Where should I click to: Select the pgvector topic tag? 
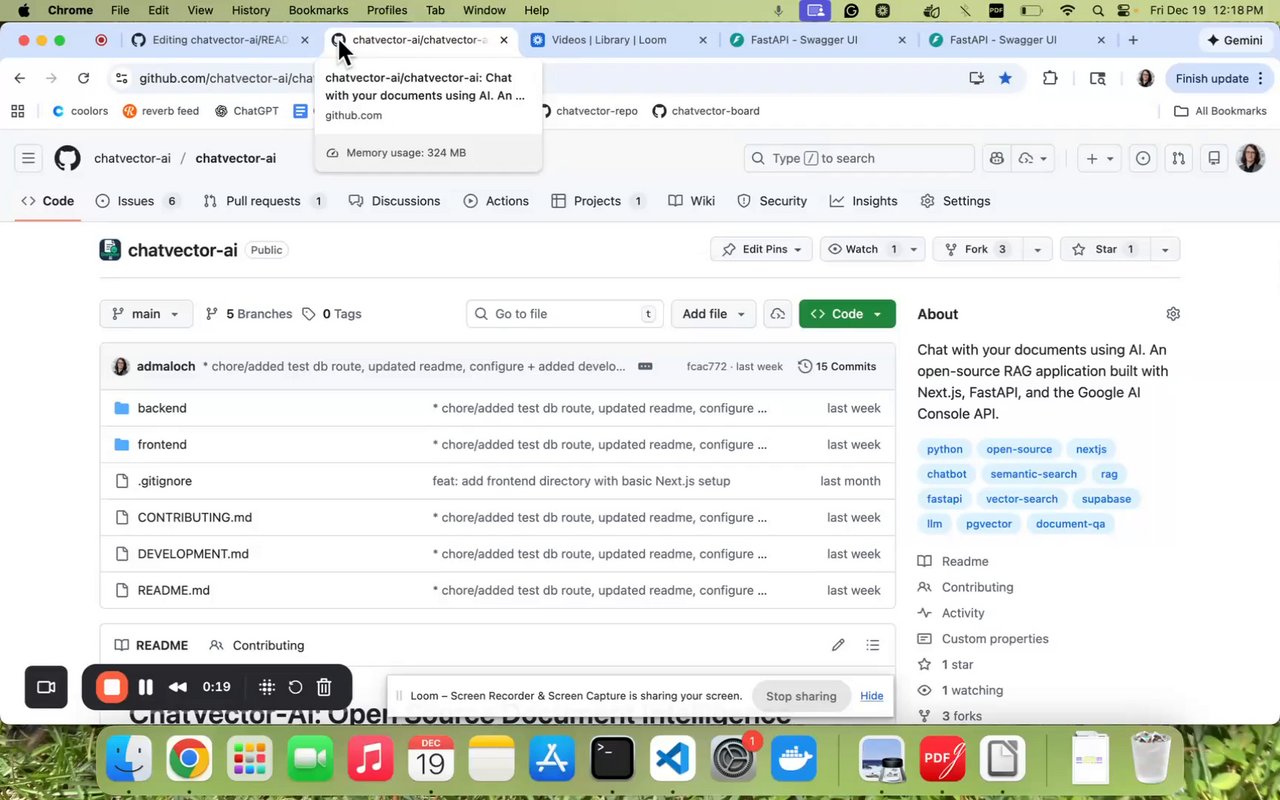coord(989,524)
